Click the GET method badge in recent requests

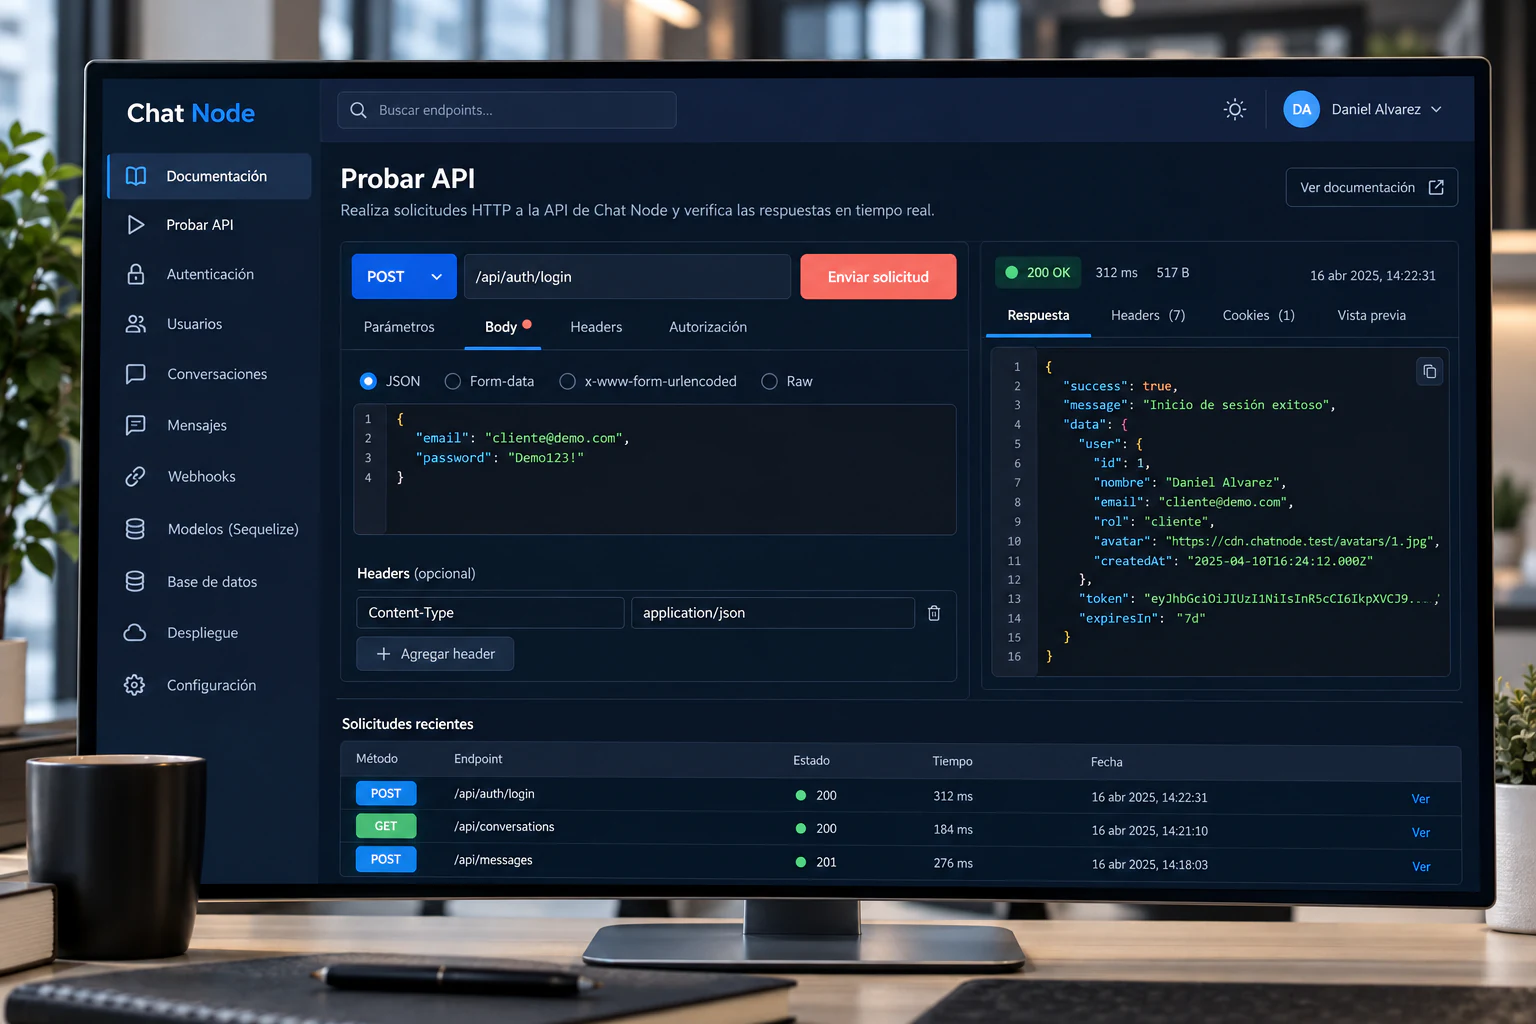click(386, 826)
